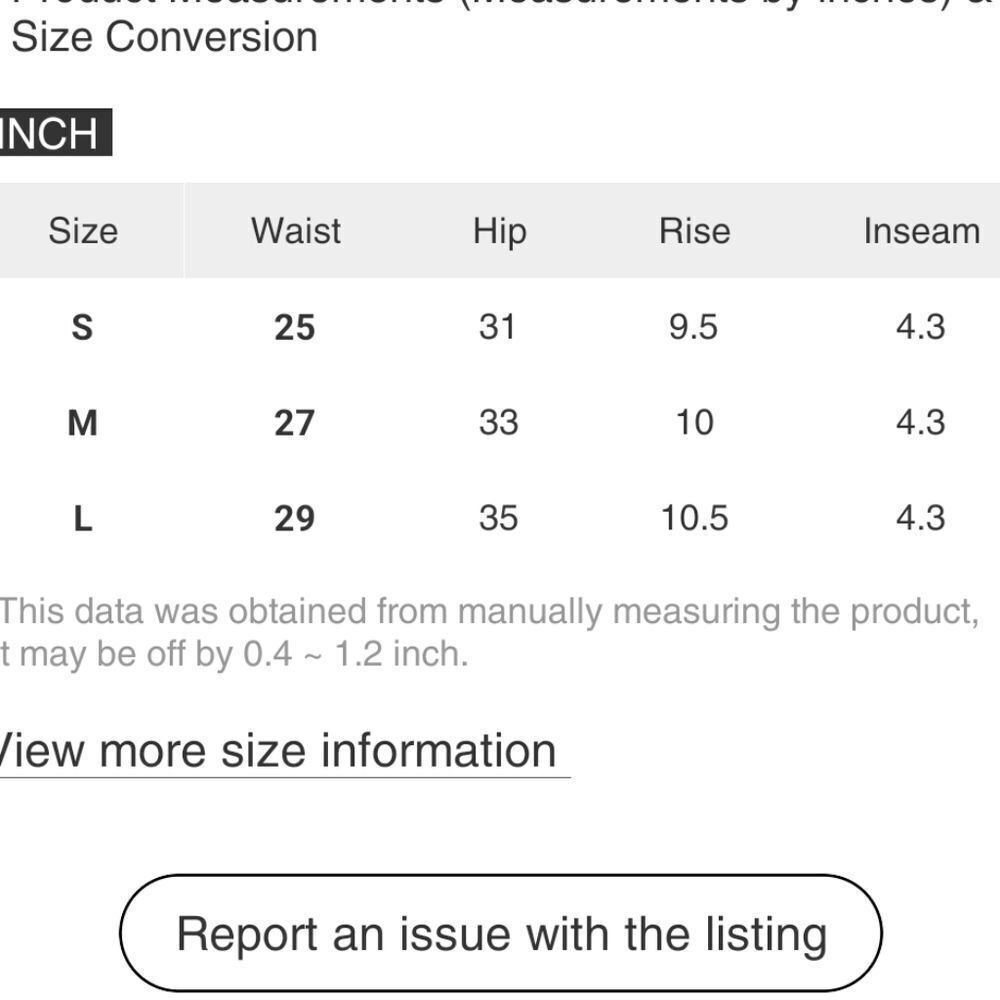Select the Waist column header
The height and width of the screenshot is (1000, 1000).
click(296, 231)
